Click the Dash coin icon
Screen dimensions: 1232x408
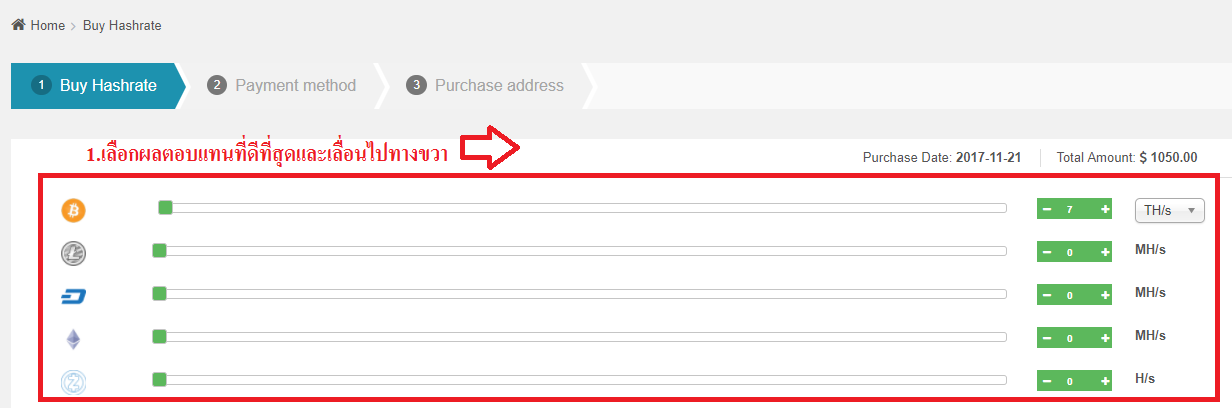[74, 296]
